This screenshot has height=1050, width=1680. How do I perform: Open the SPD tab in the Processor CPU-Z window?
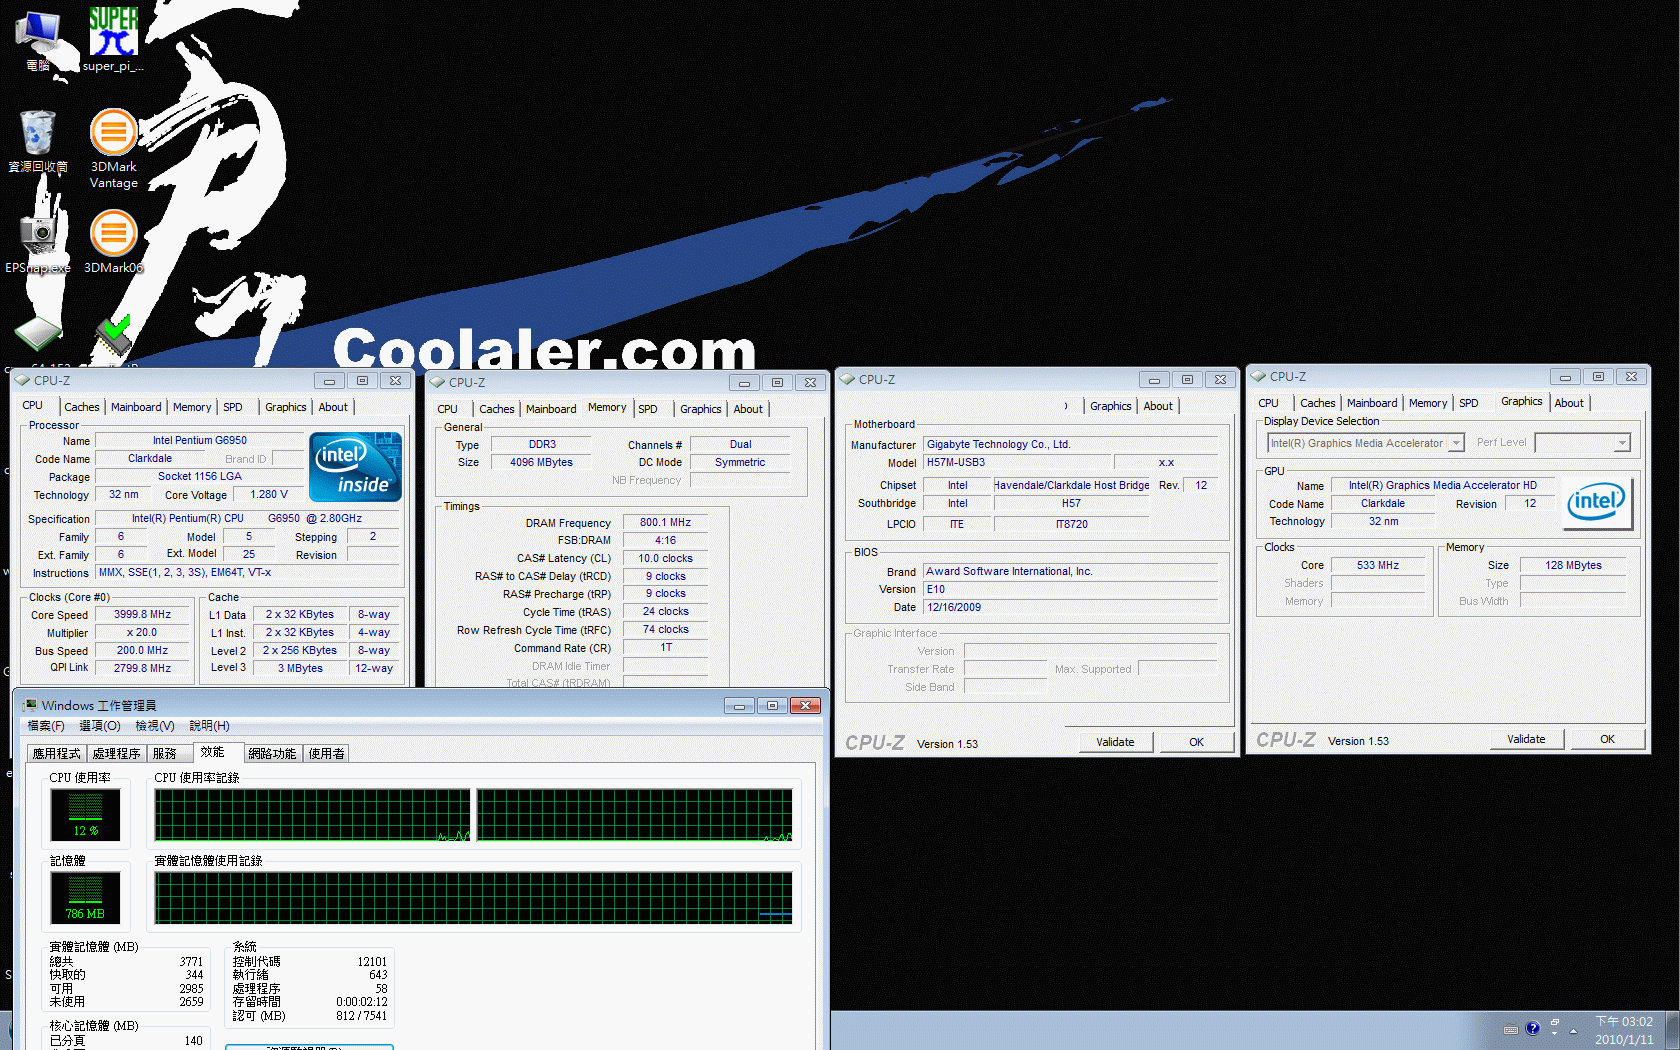[233, 407]
